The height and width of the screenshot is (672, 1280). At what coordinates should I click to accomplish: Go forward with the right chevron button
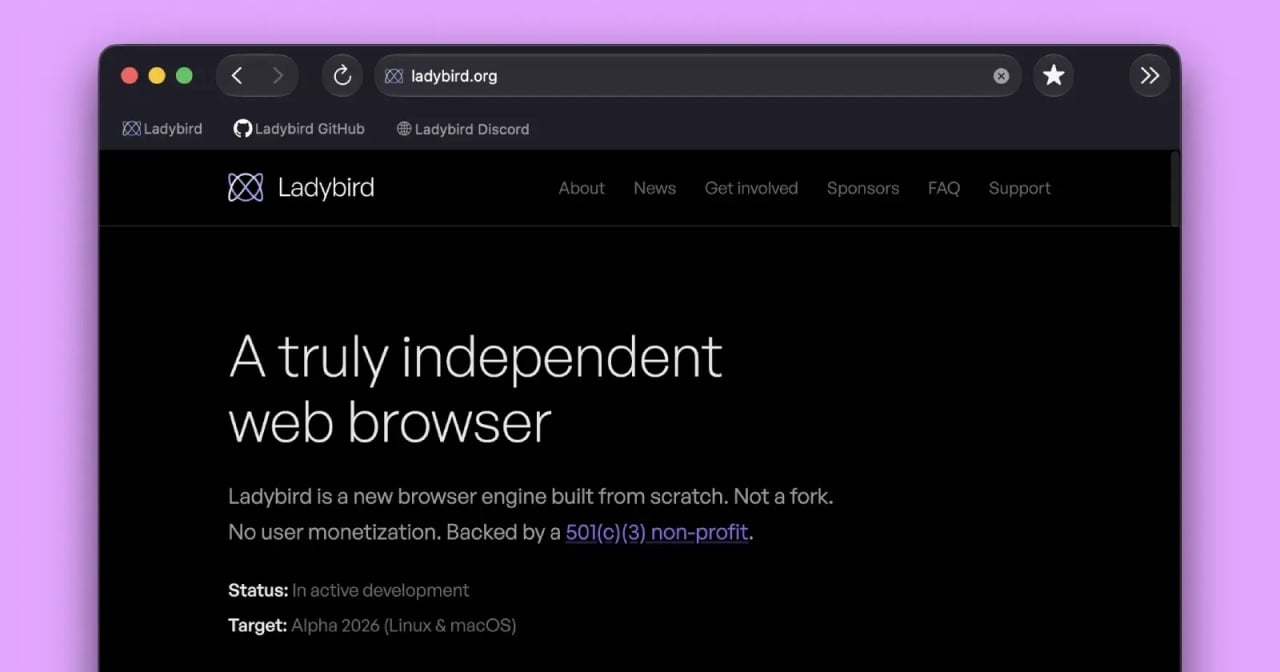click(277, 76)
